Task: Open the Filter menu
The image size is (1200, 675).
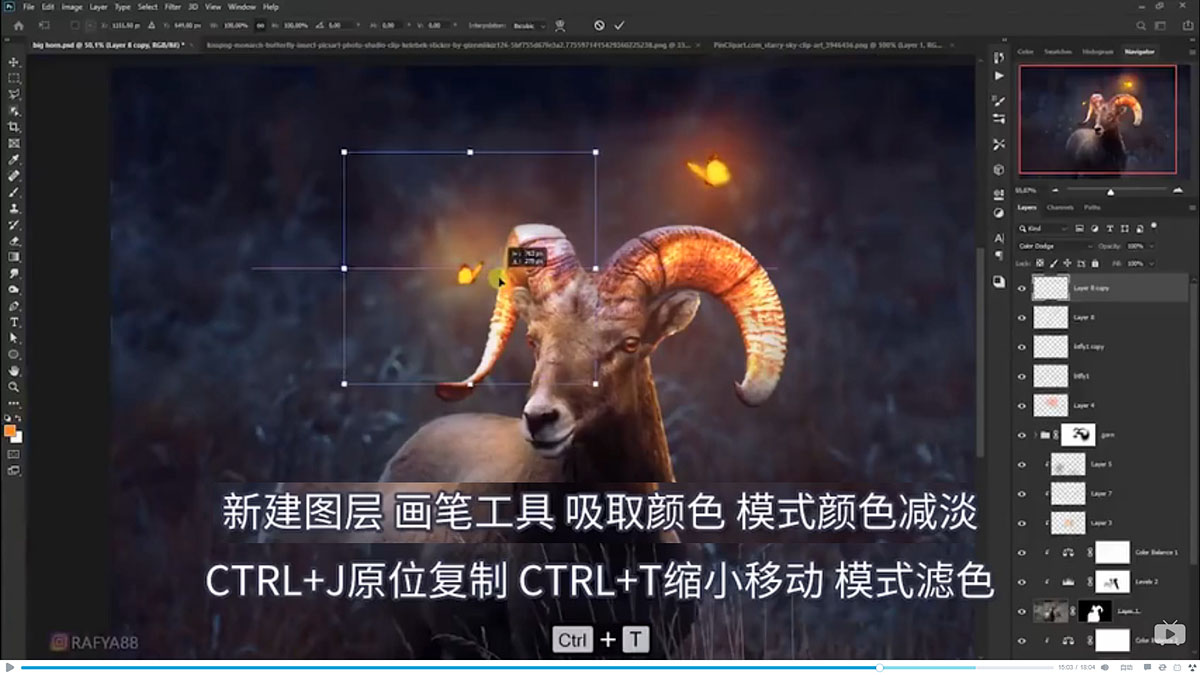Action: click(172, 6)
